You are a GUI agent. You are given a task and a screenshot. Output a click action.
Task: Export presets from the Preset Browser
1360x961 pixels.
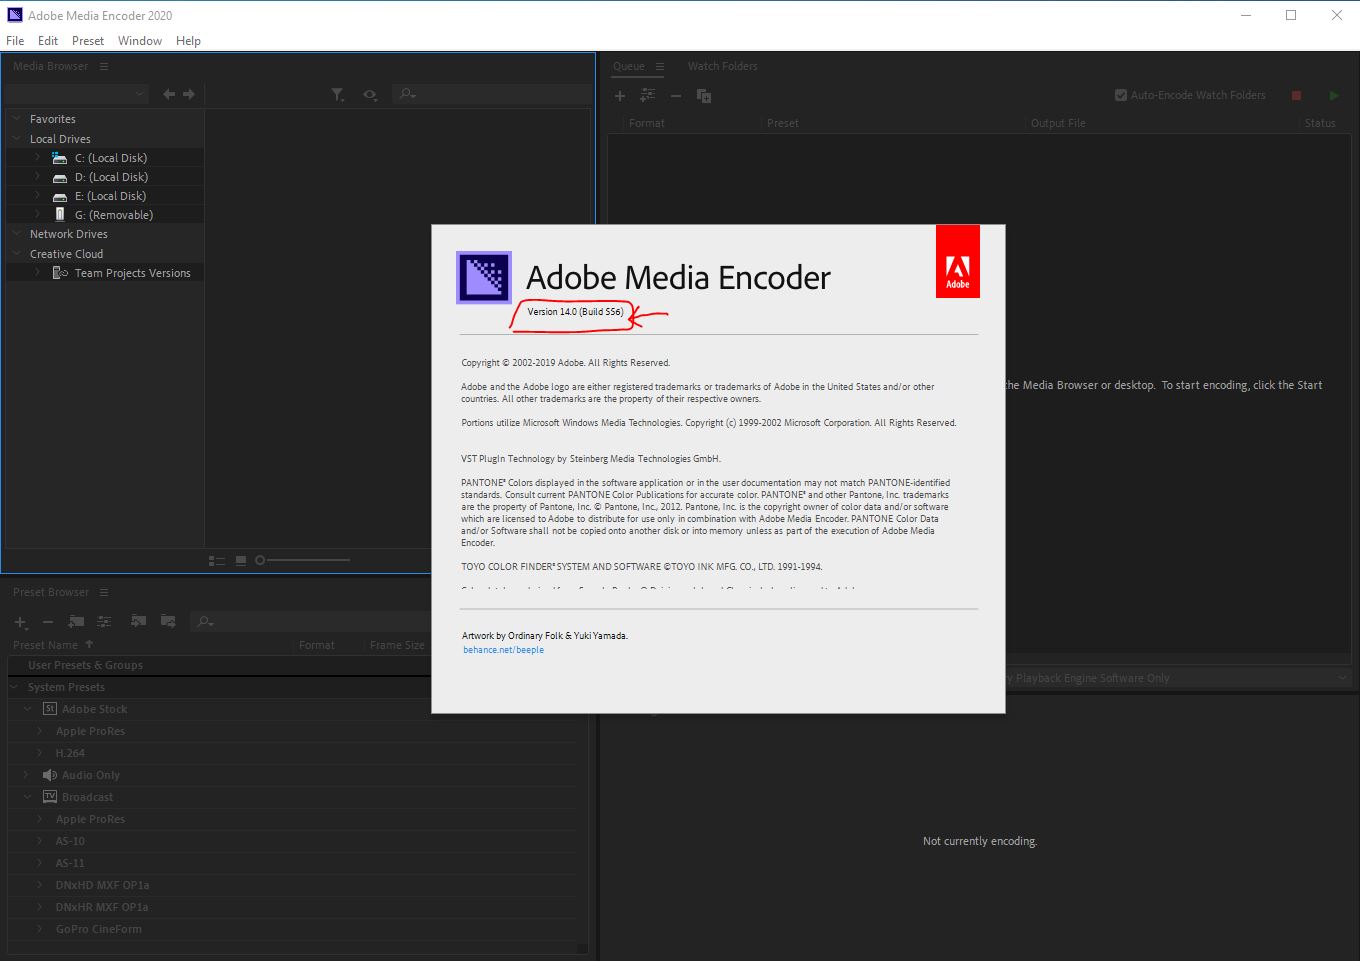click(x=168, y=622)
